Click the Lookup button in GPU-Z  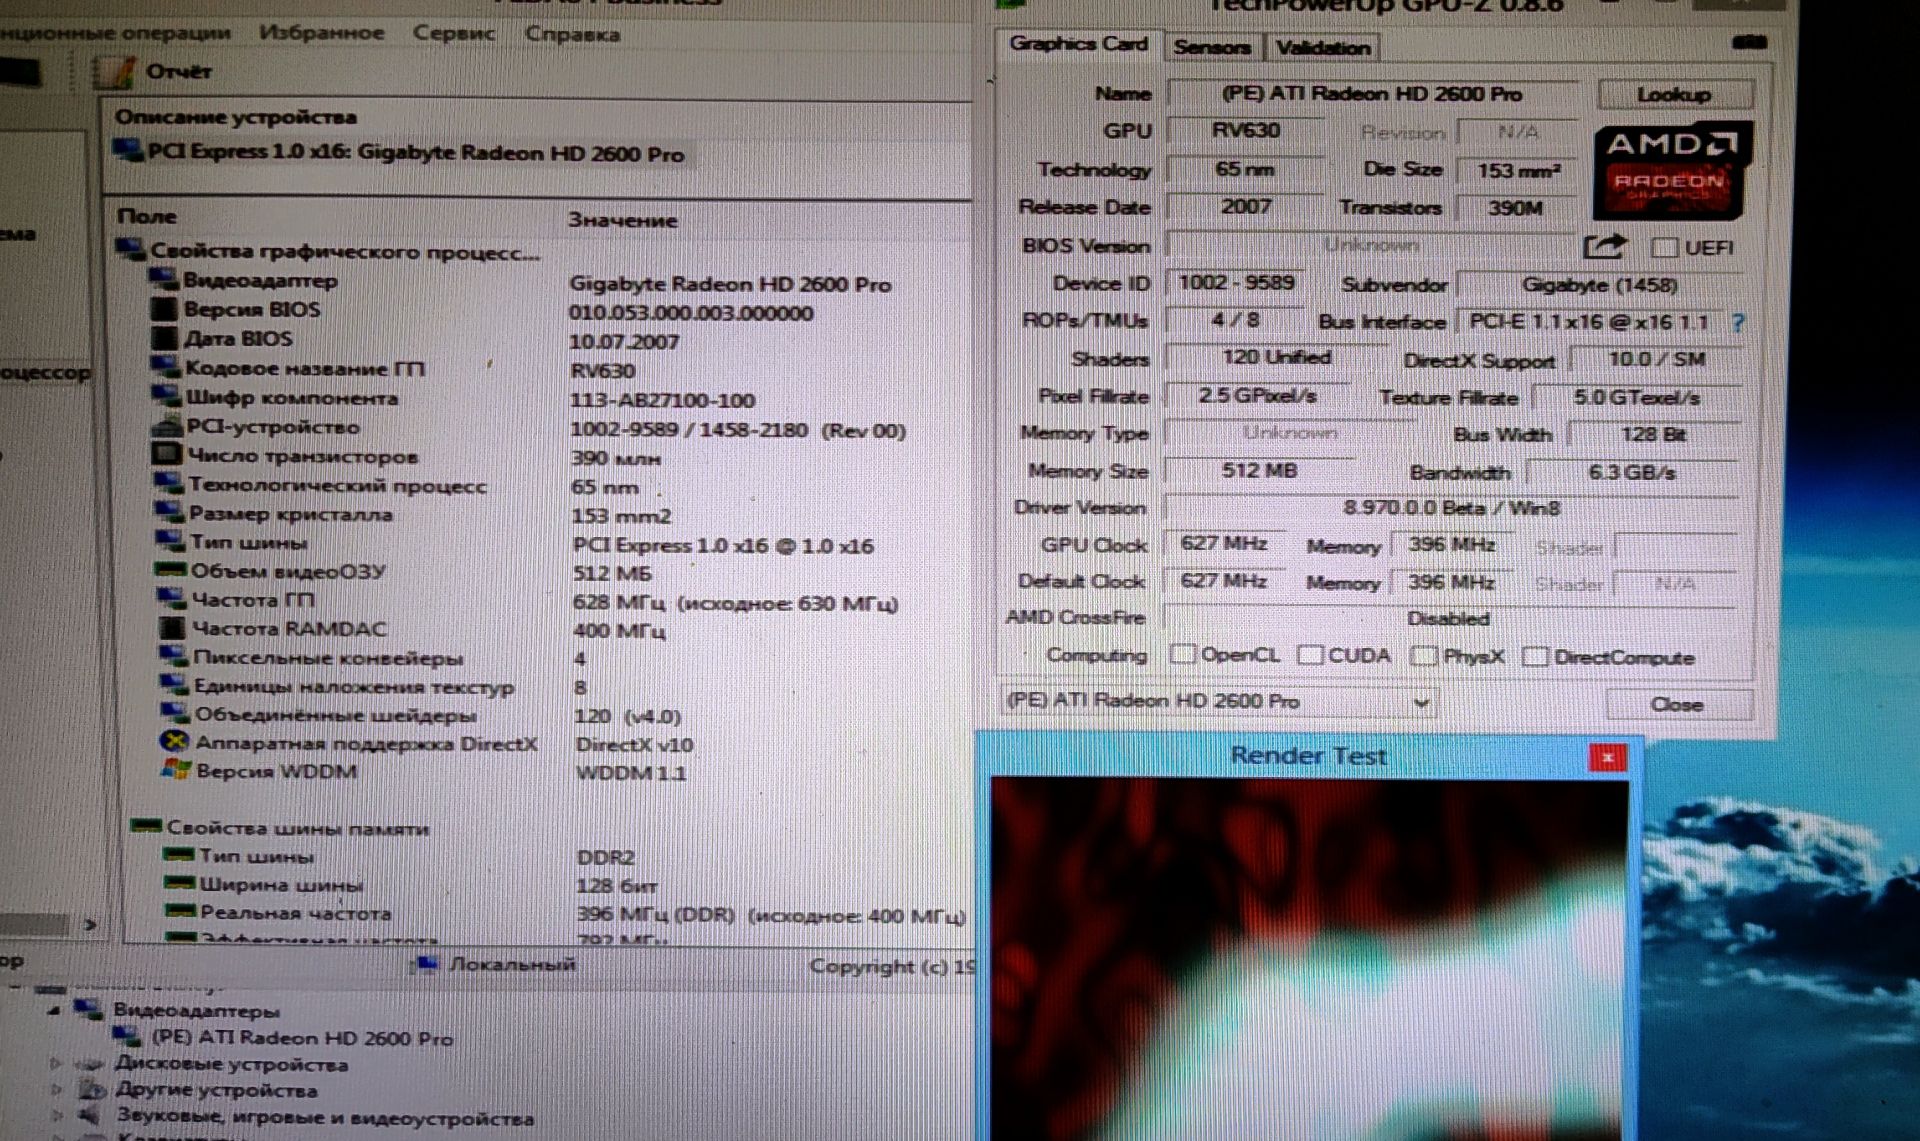(x=1674, y=95)
